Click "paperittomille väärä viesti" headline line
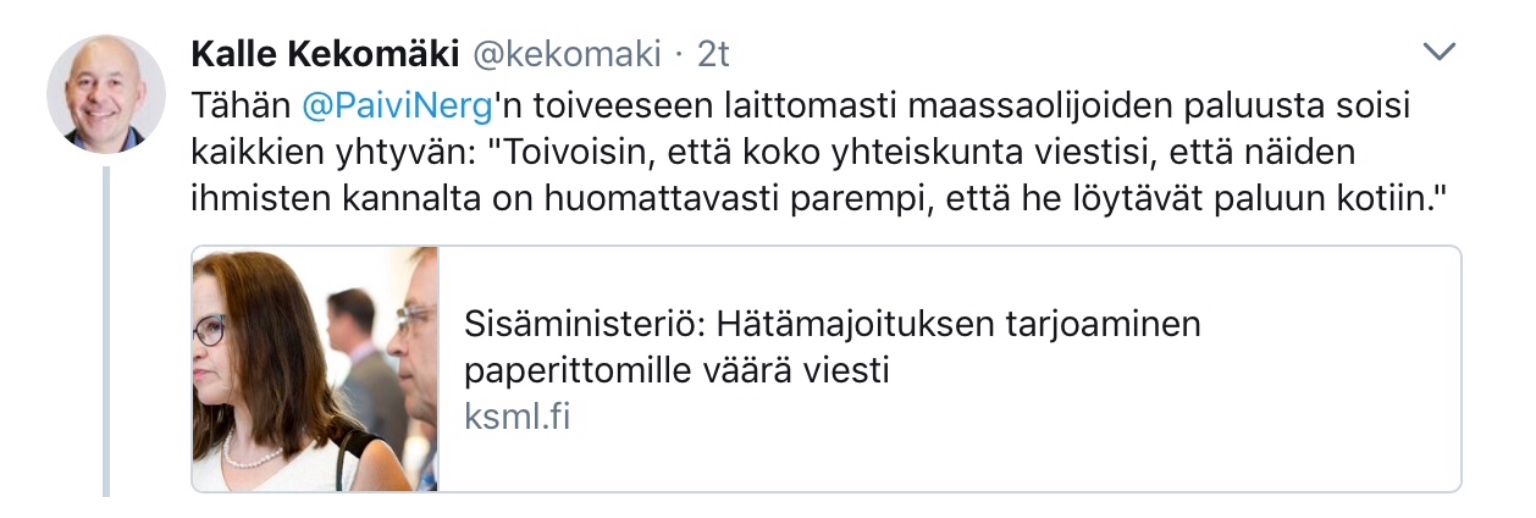Viewport: 1536px width, 518px height. [x=676, y=371]
